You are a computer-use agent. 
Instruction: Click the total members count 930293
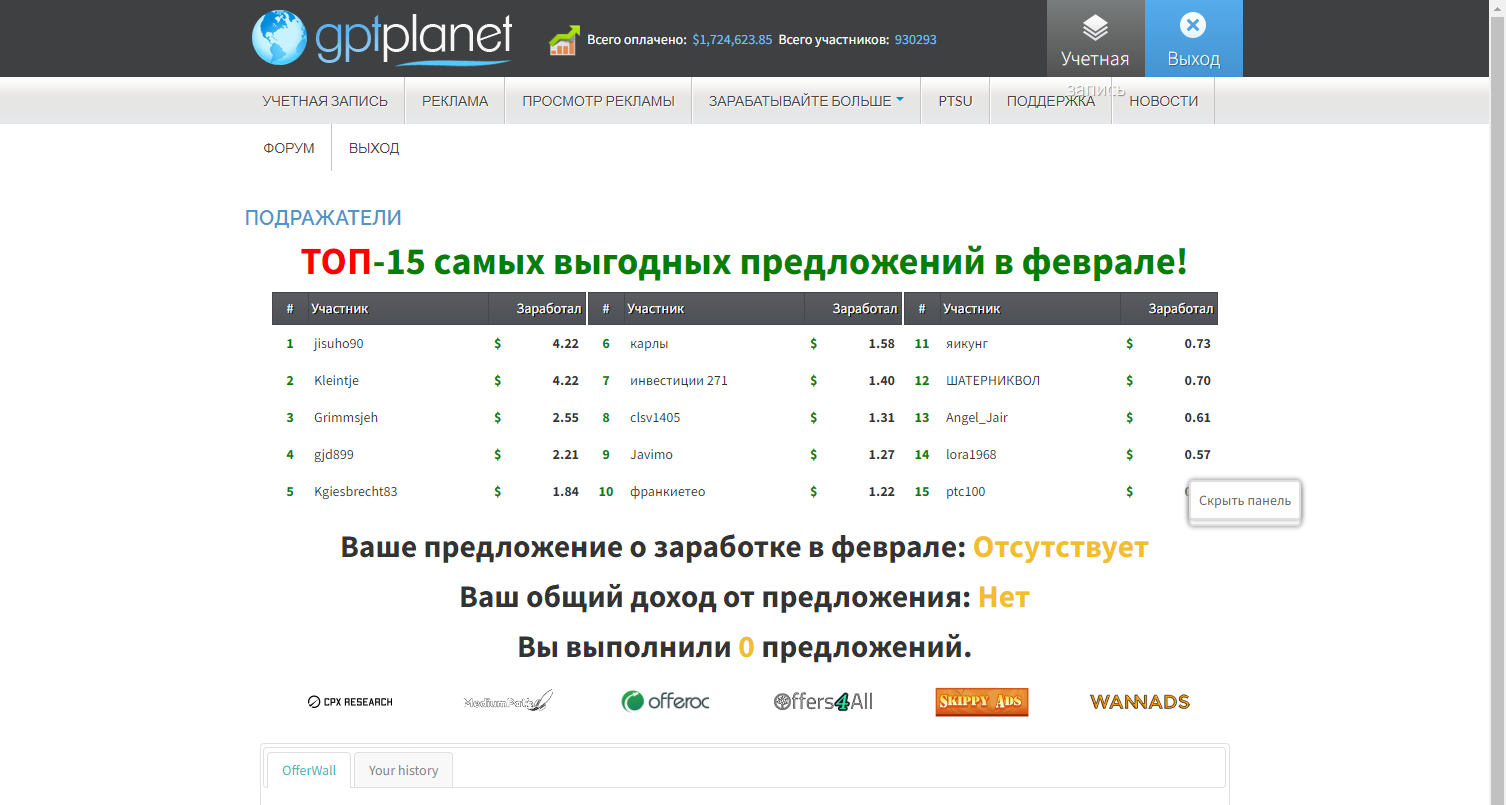(x=916, y=40)
